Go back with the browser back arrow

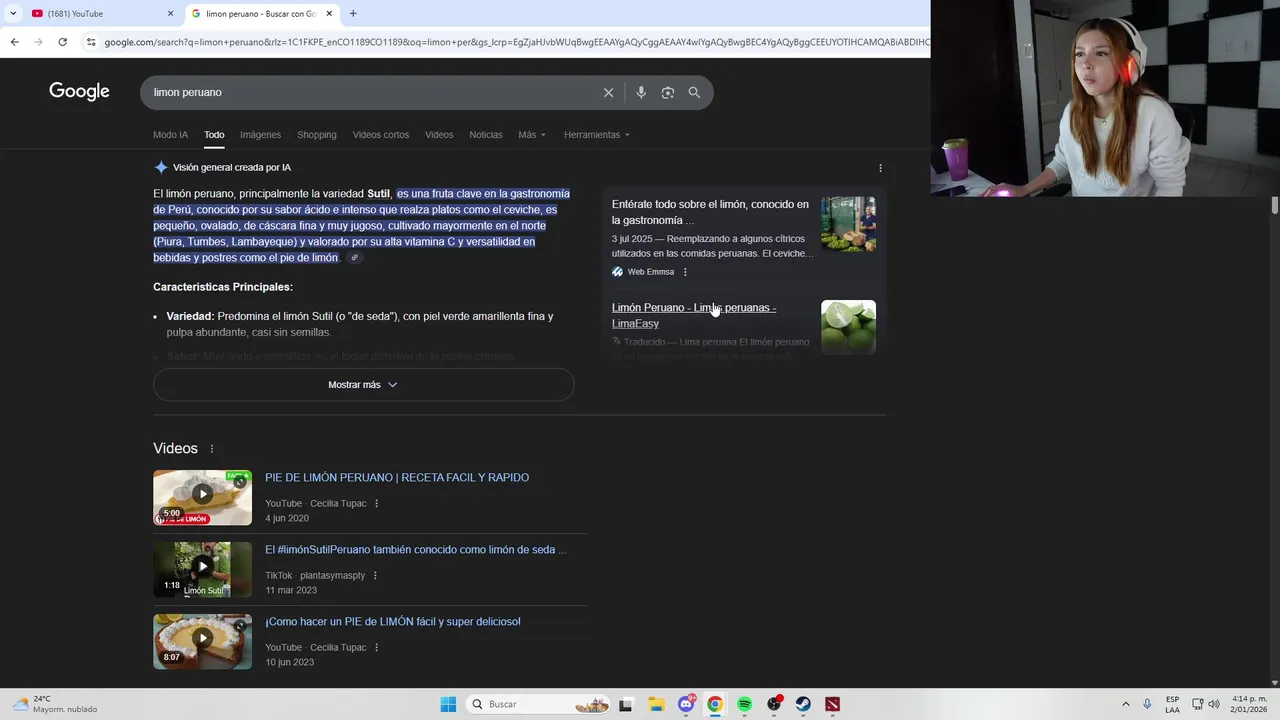coord(14,42)
